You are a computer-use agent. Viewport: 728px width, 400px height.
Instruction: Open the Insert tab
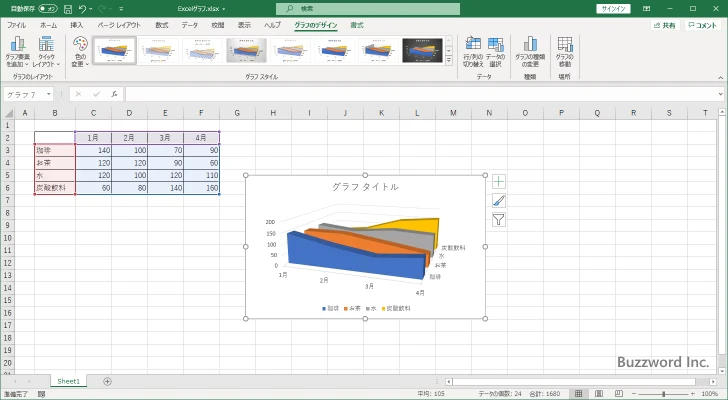(x=77, y=25)
